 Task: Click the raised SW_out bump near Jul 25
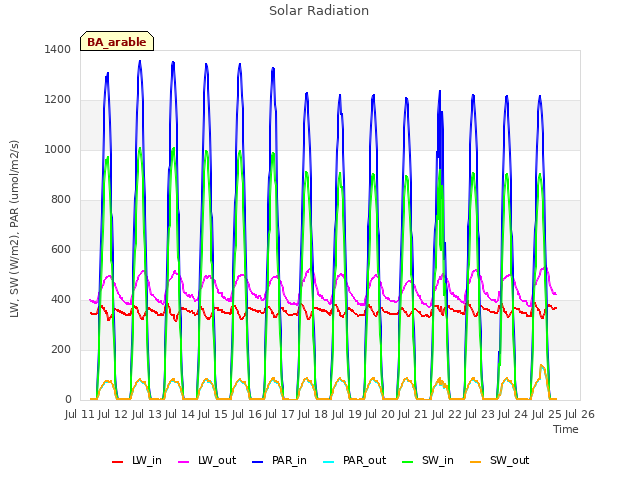(542, 367)
